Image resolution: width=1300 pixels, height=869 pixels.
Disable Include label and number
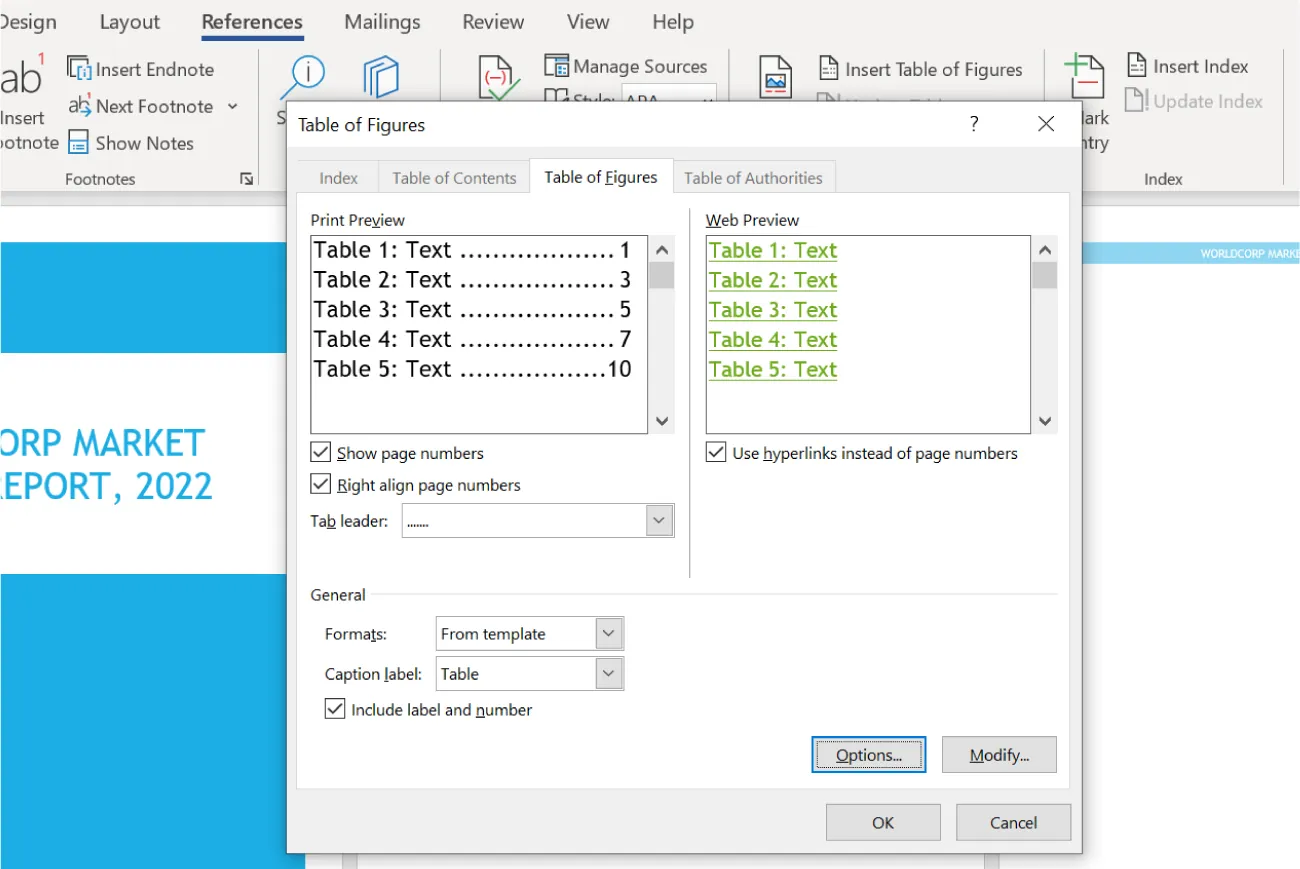(334, 709)
